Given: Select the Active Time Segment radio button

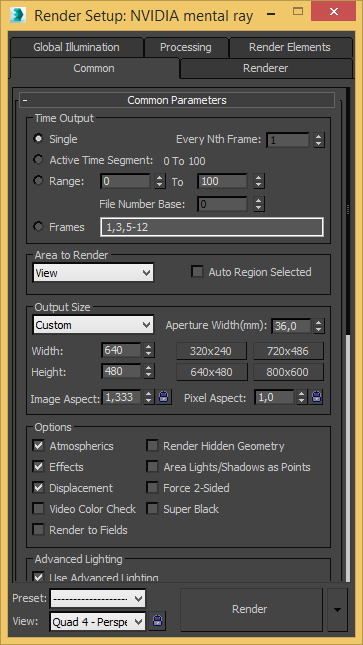Looking at the screenshot, I should (38, 160).
